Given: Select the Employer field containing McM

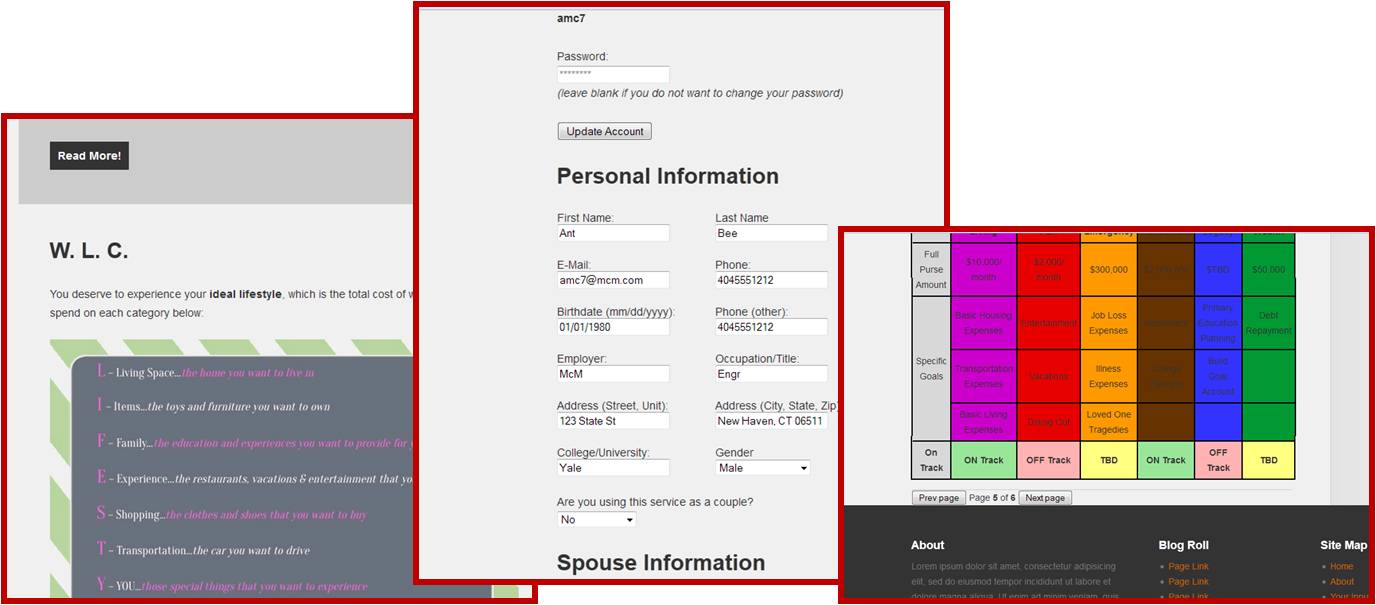Looking at the screenshot, I should pos(612,374).
